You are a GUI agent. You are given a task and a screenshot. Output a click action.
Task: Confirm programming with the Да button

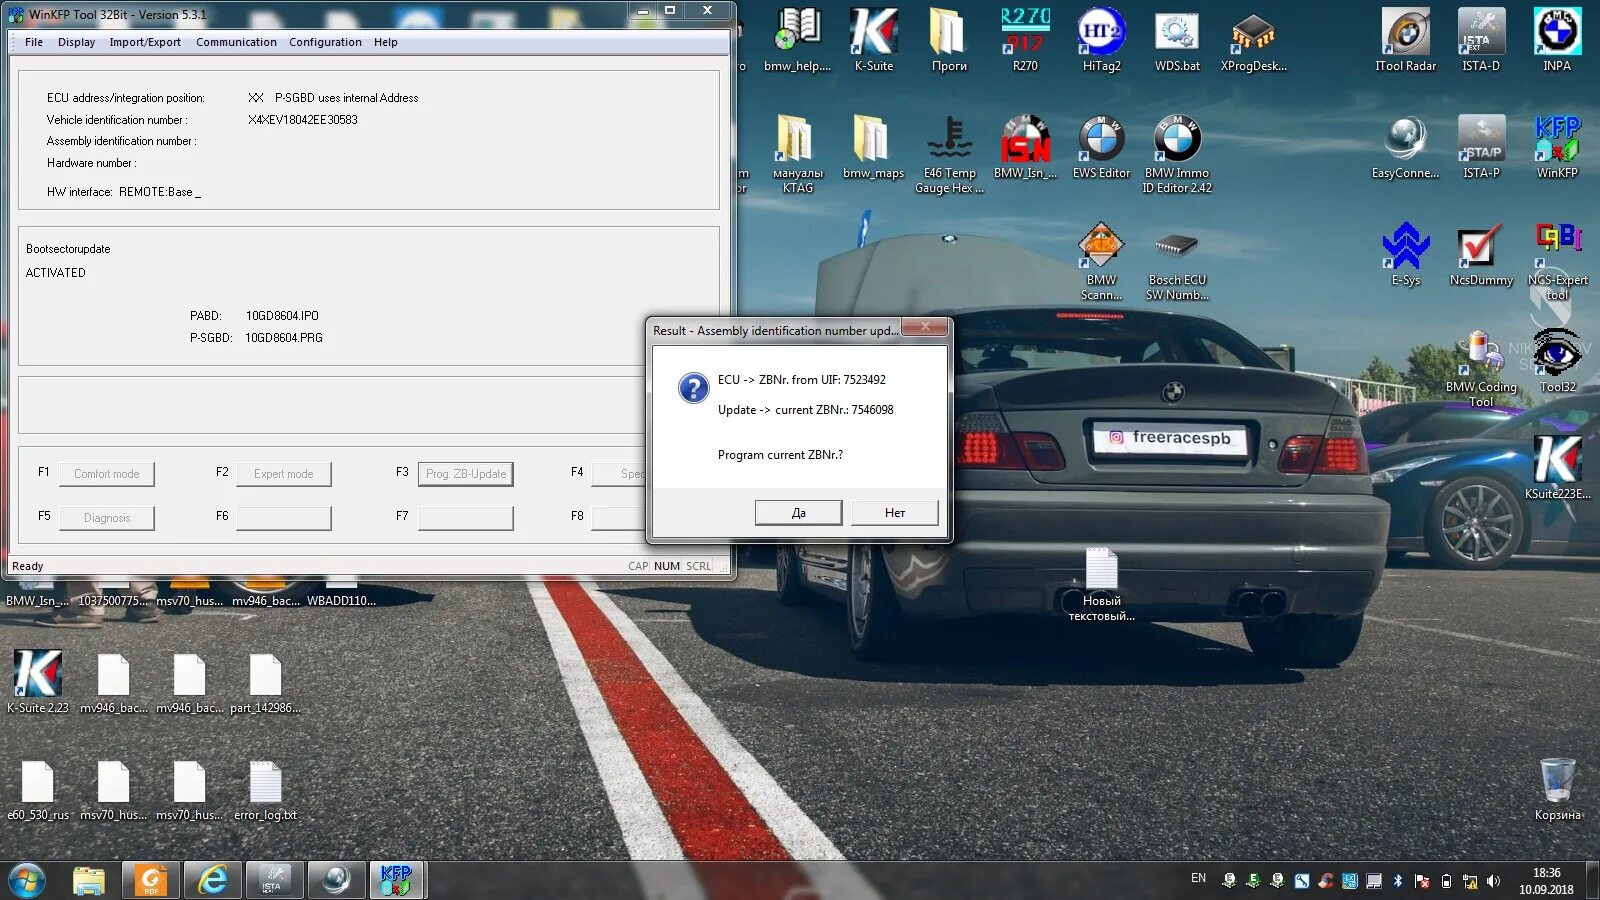(798, 513)
